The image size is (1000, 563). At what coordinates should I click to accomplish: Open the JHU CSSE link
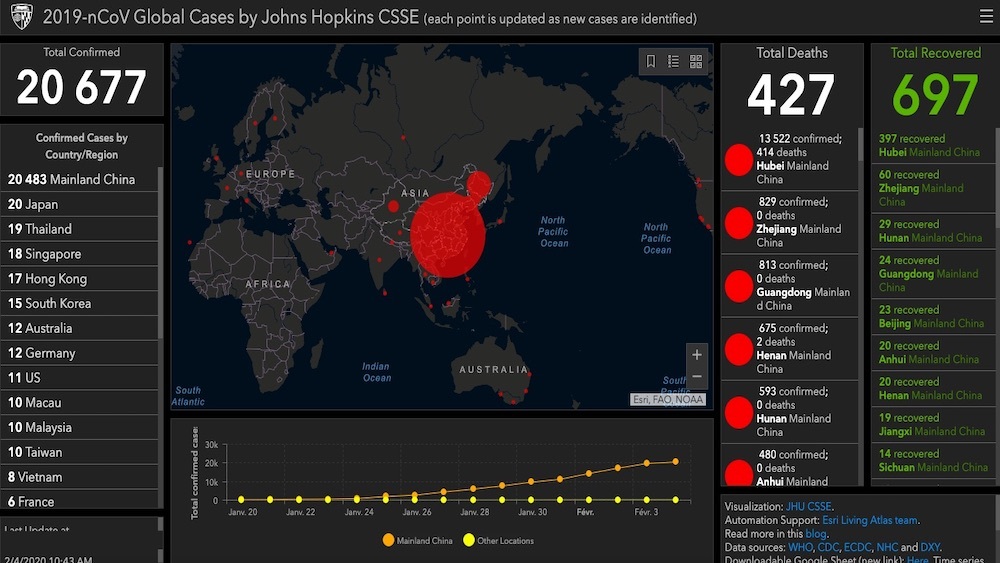pos(809,506)
